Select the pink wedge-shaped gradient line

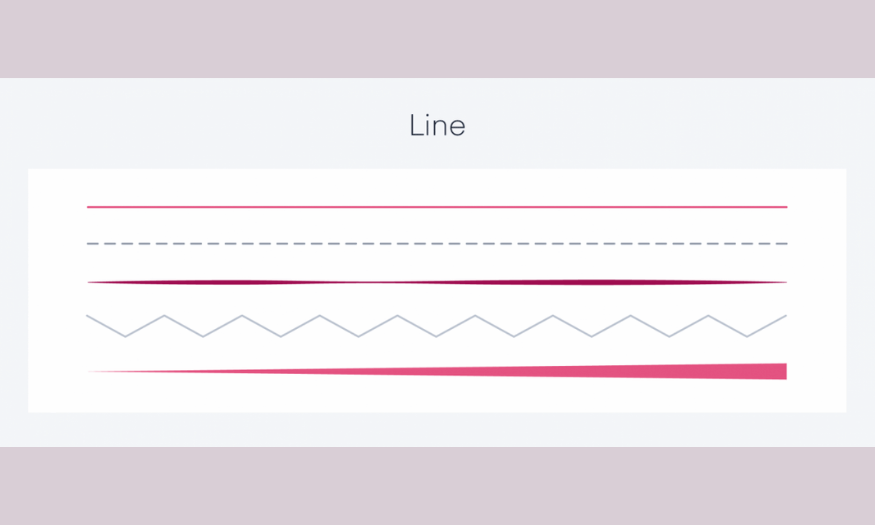pyautogui.click(x=437, y=372)
